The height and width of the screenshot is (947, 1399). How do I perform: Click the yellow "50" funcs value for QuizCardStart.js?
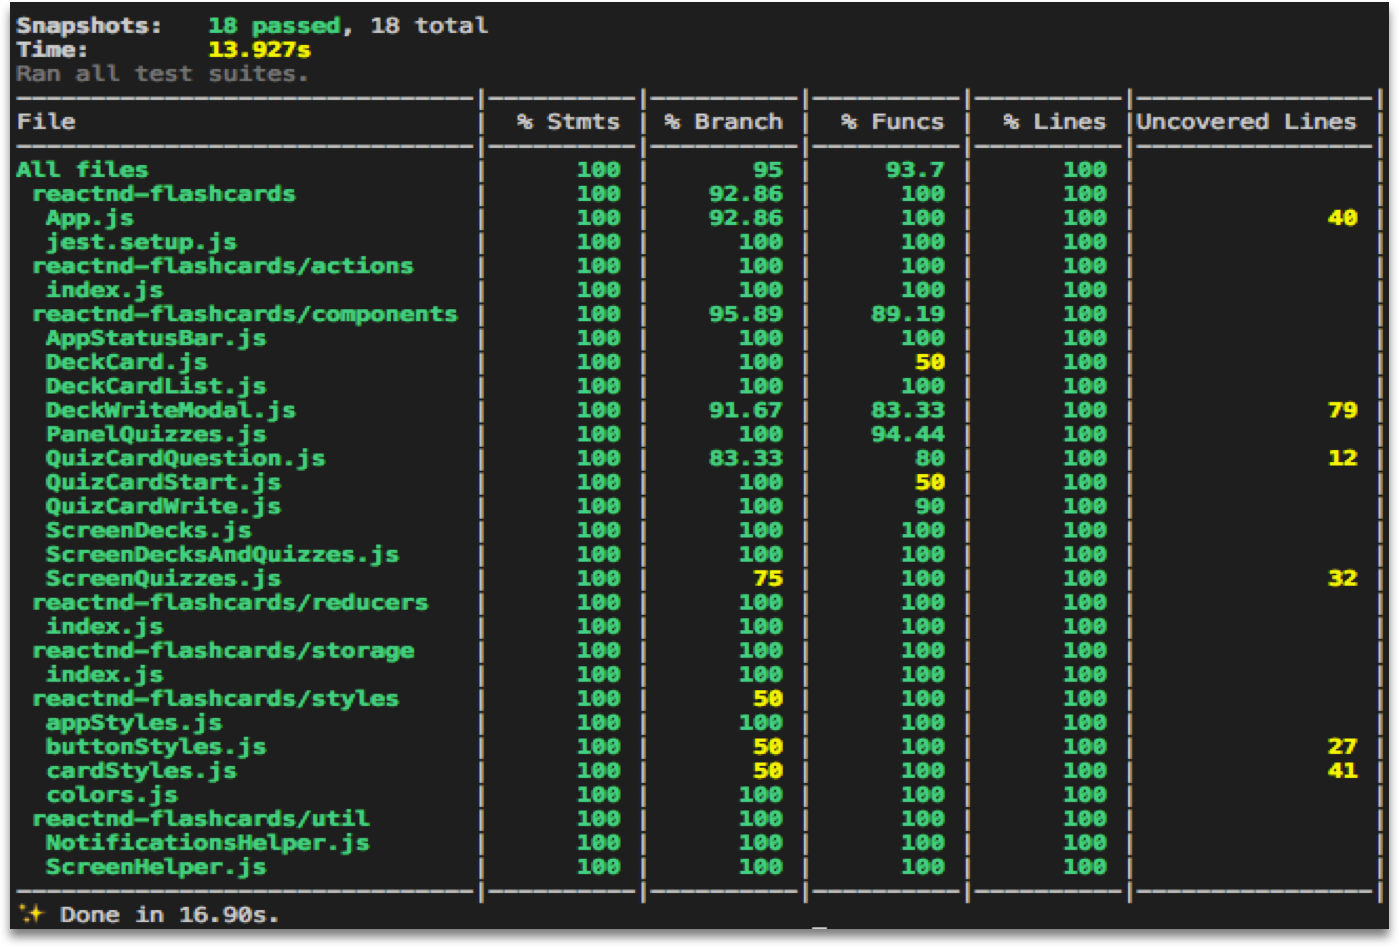pyautogui.click(x=930, y=482)
